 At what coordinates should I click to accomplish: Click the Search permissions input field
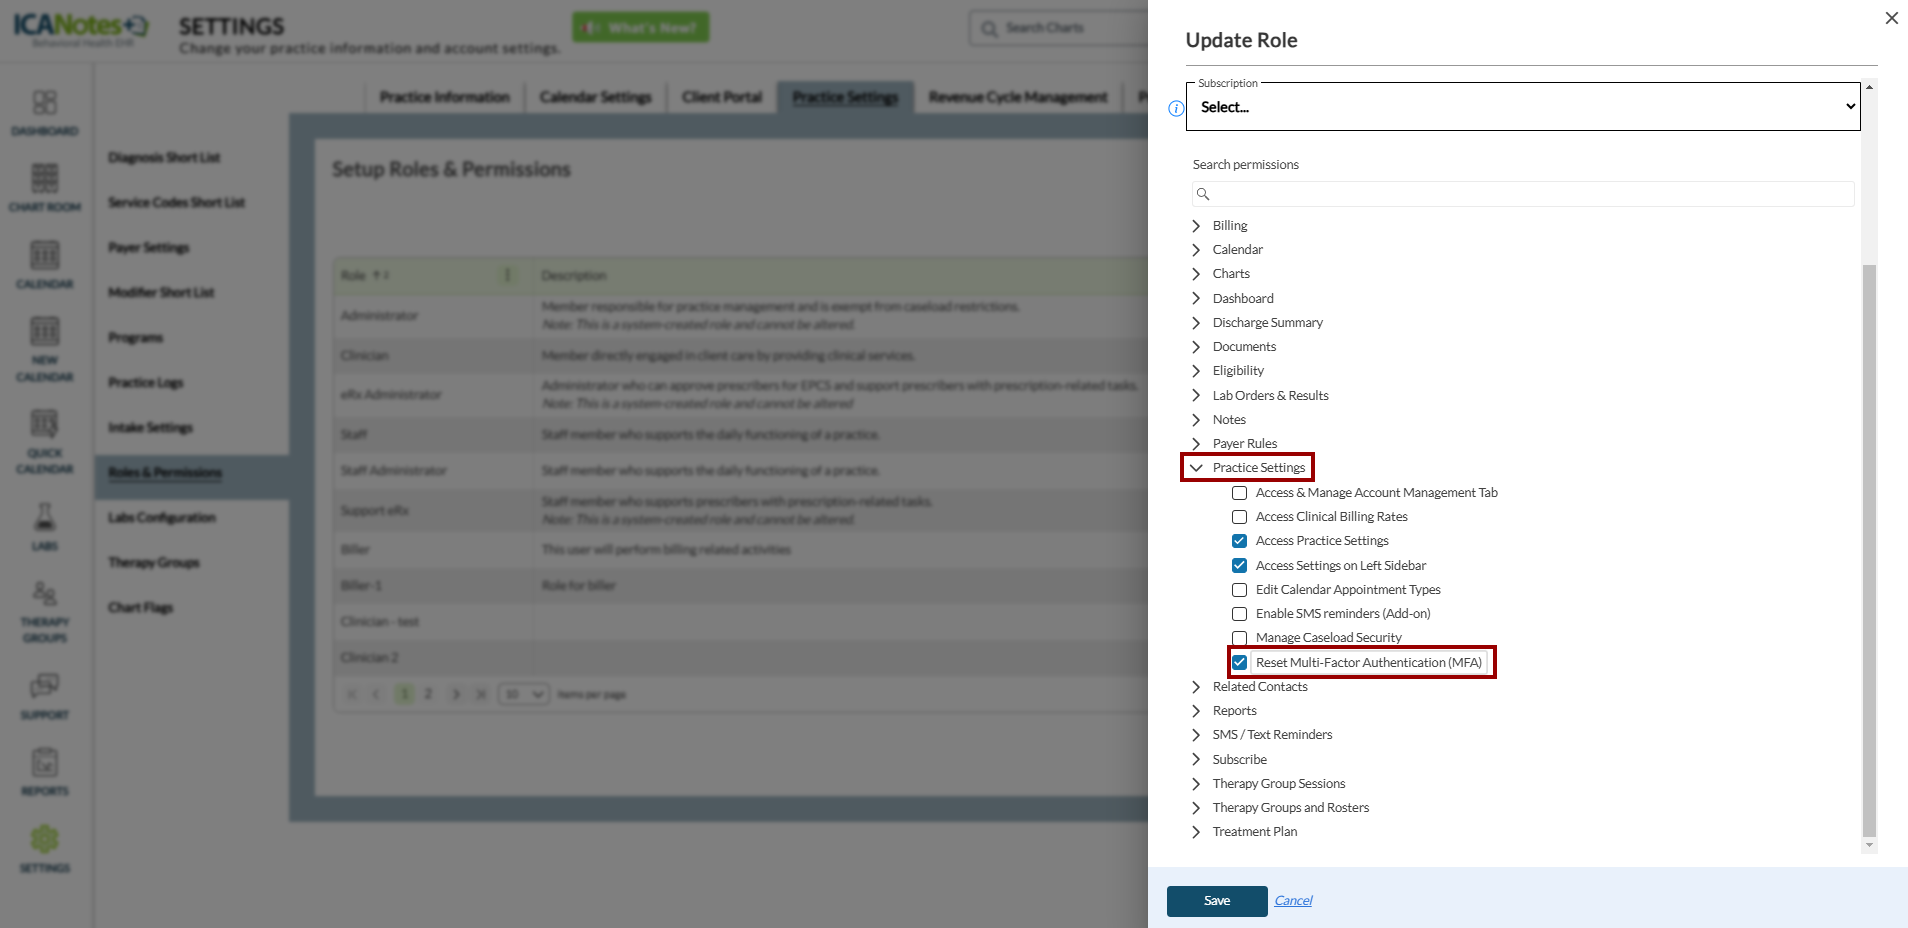[x=1523, y=194]
